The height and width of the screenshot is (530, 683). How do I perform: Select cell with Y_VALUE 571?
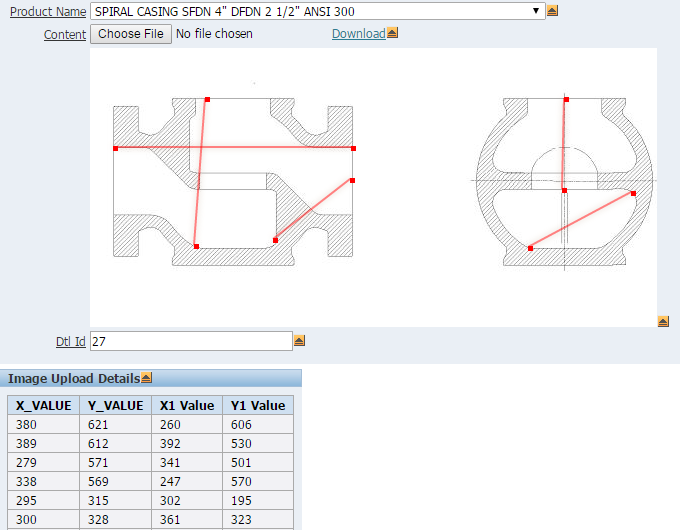tap(115, 462)
